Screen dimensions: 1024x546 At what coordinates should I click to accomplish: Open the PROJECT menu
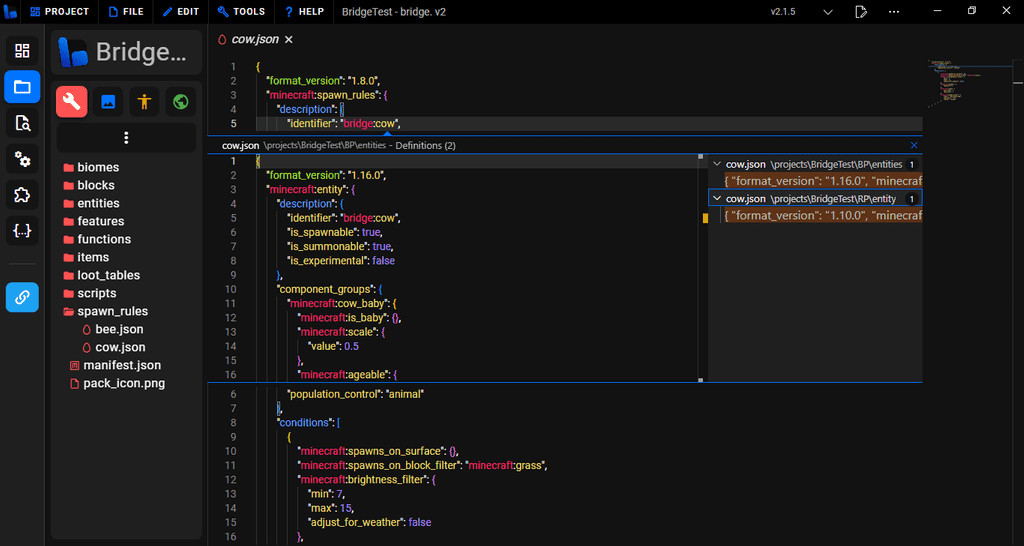click(x=59, y=12)
